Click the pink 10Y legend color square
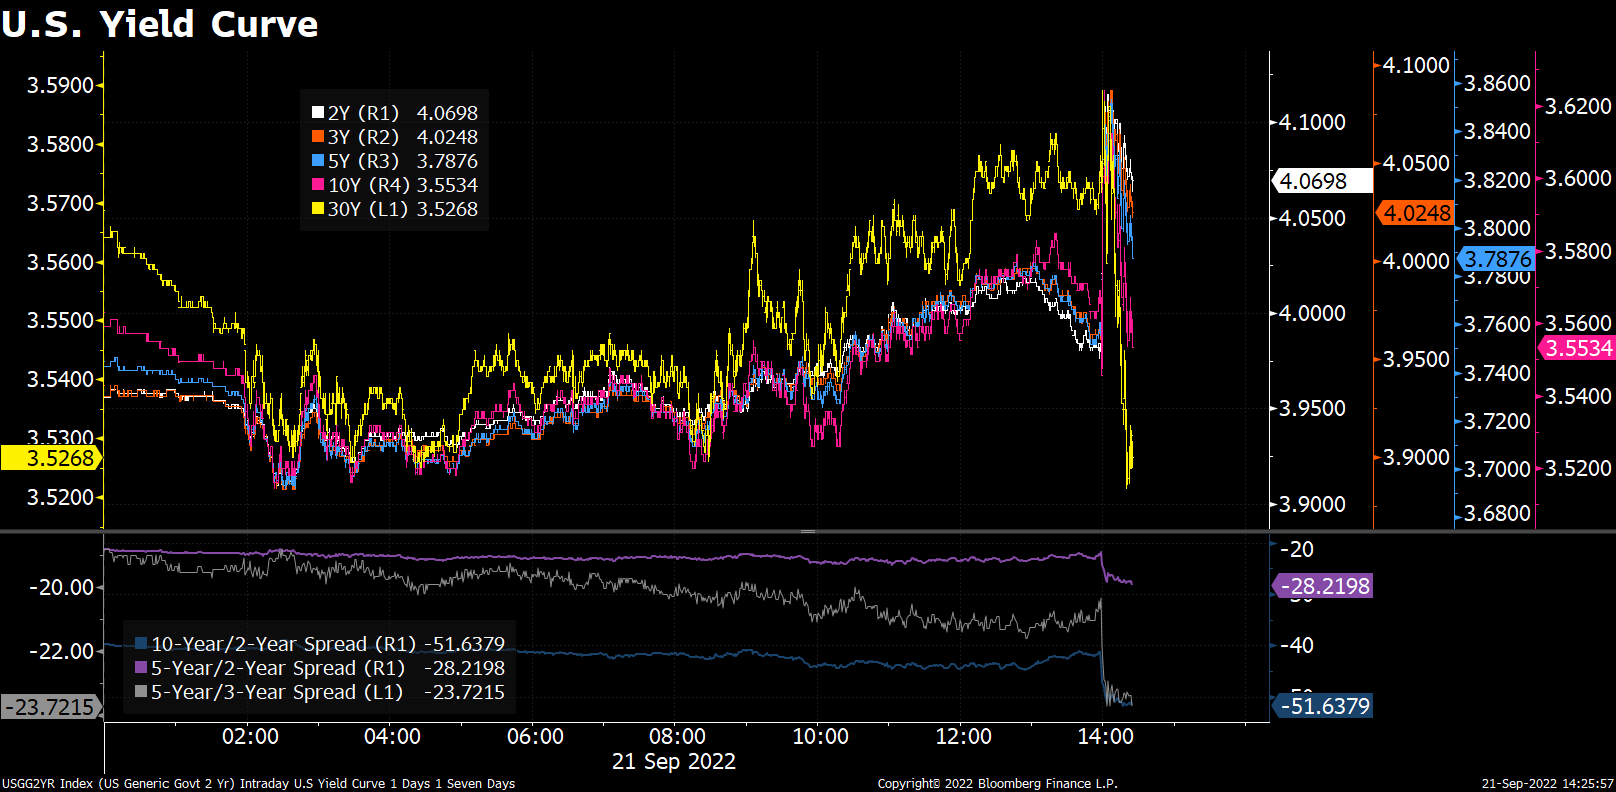This screenshot has height=792, width=1616. point(318,185)
